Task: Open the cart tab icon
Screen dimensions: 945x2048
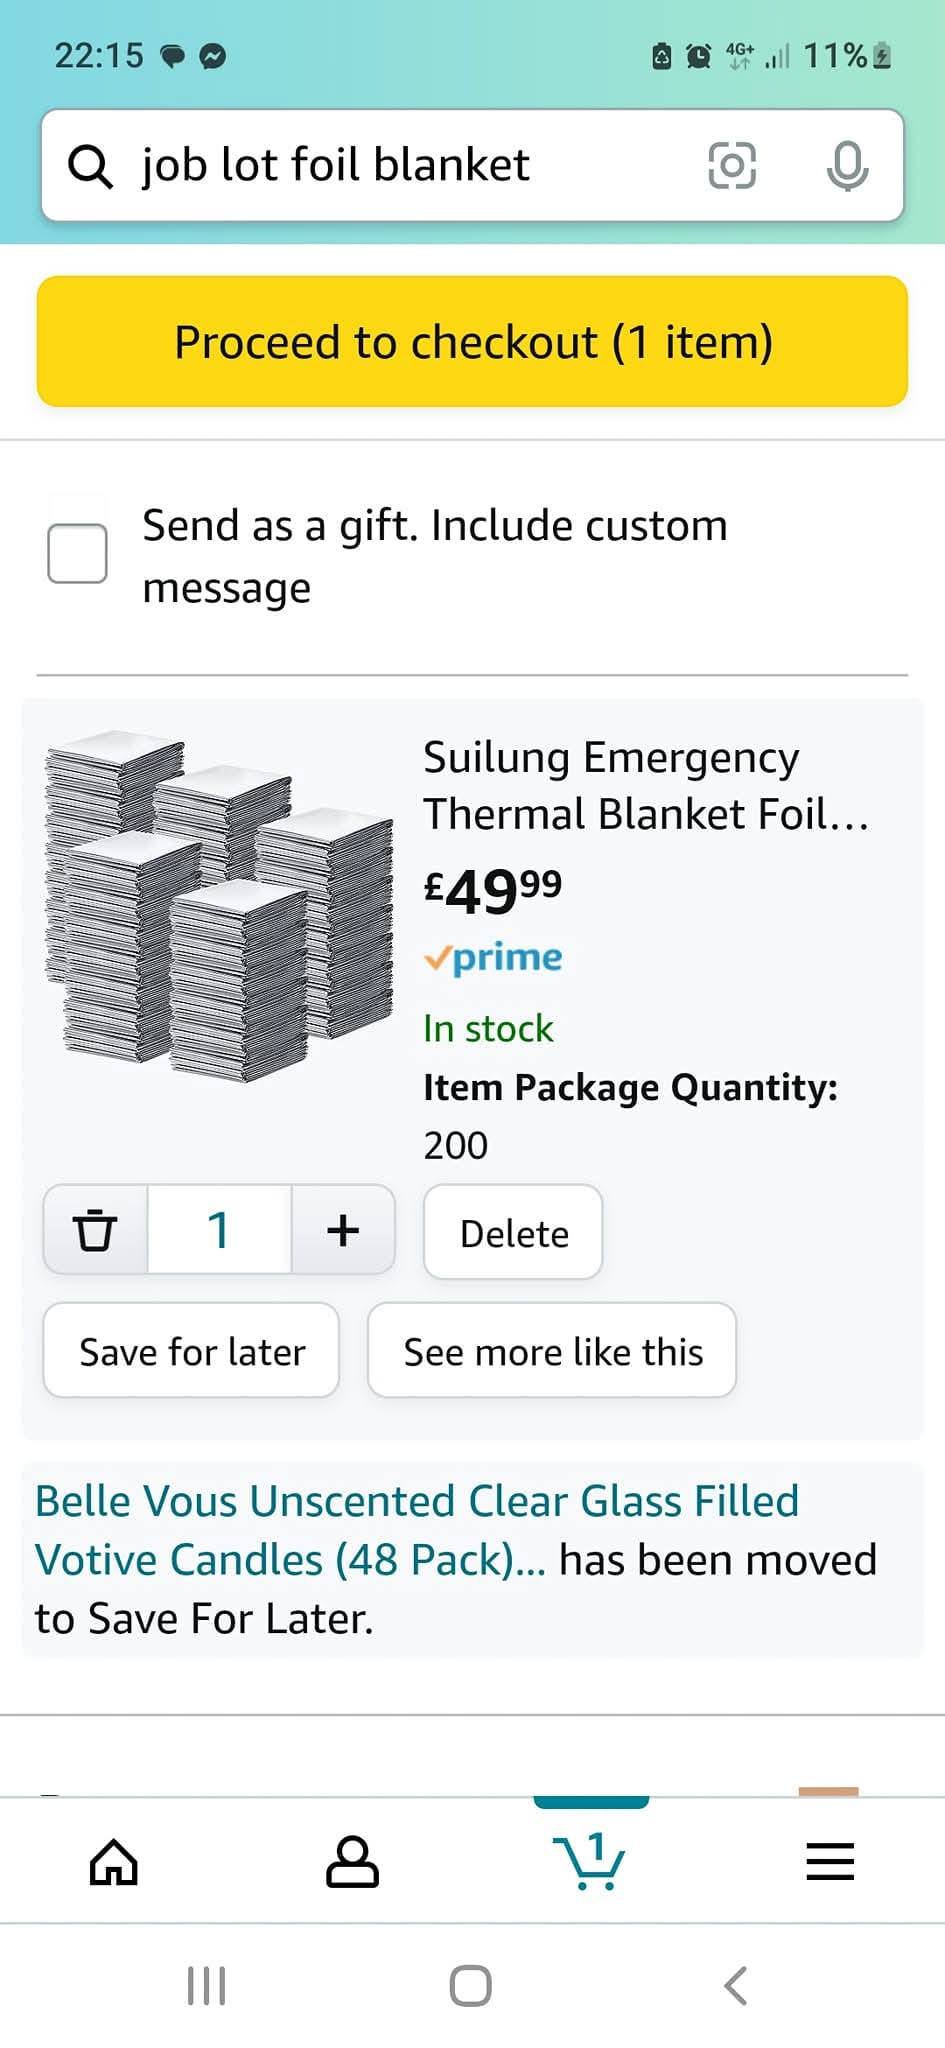Action: point(590,1860)
